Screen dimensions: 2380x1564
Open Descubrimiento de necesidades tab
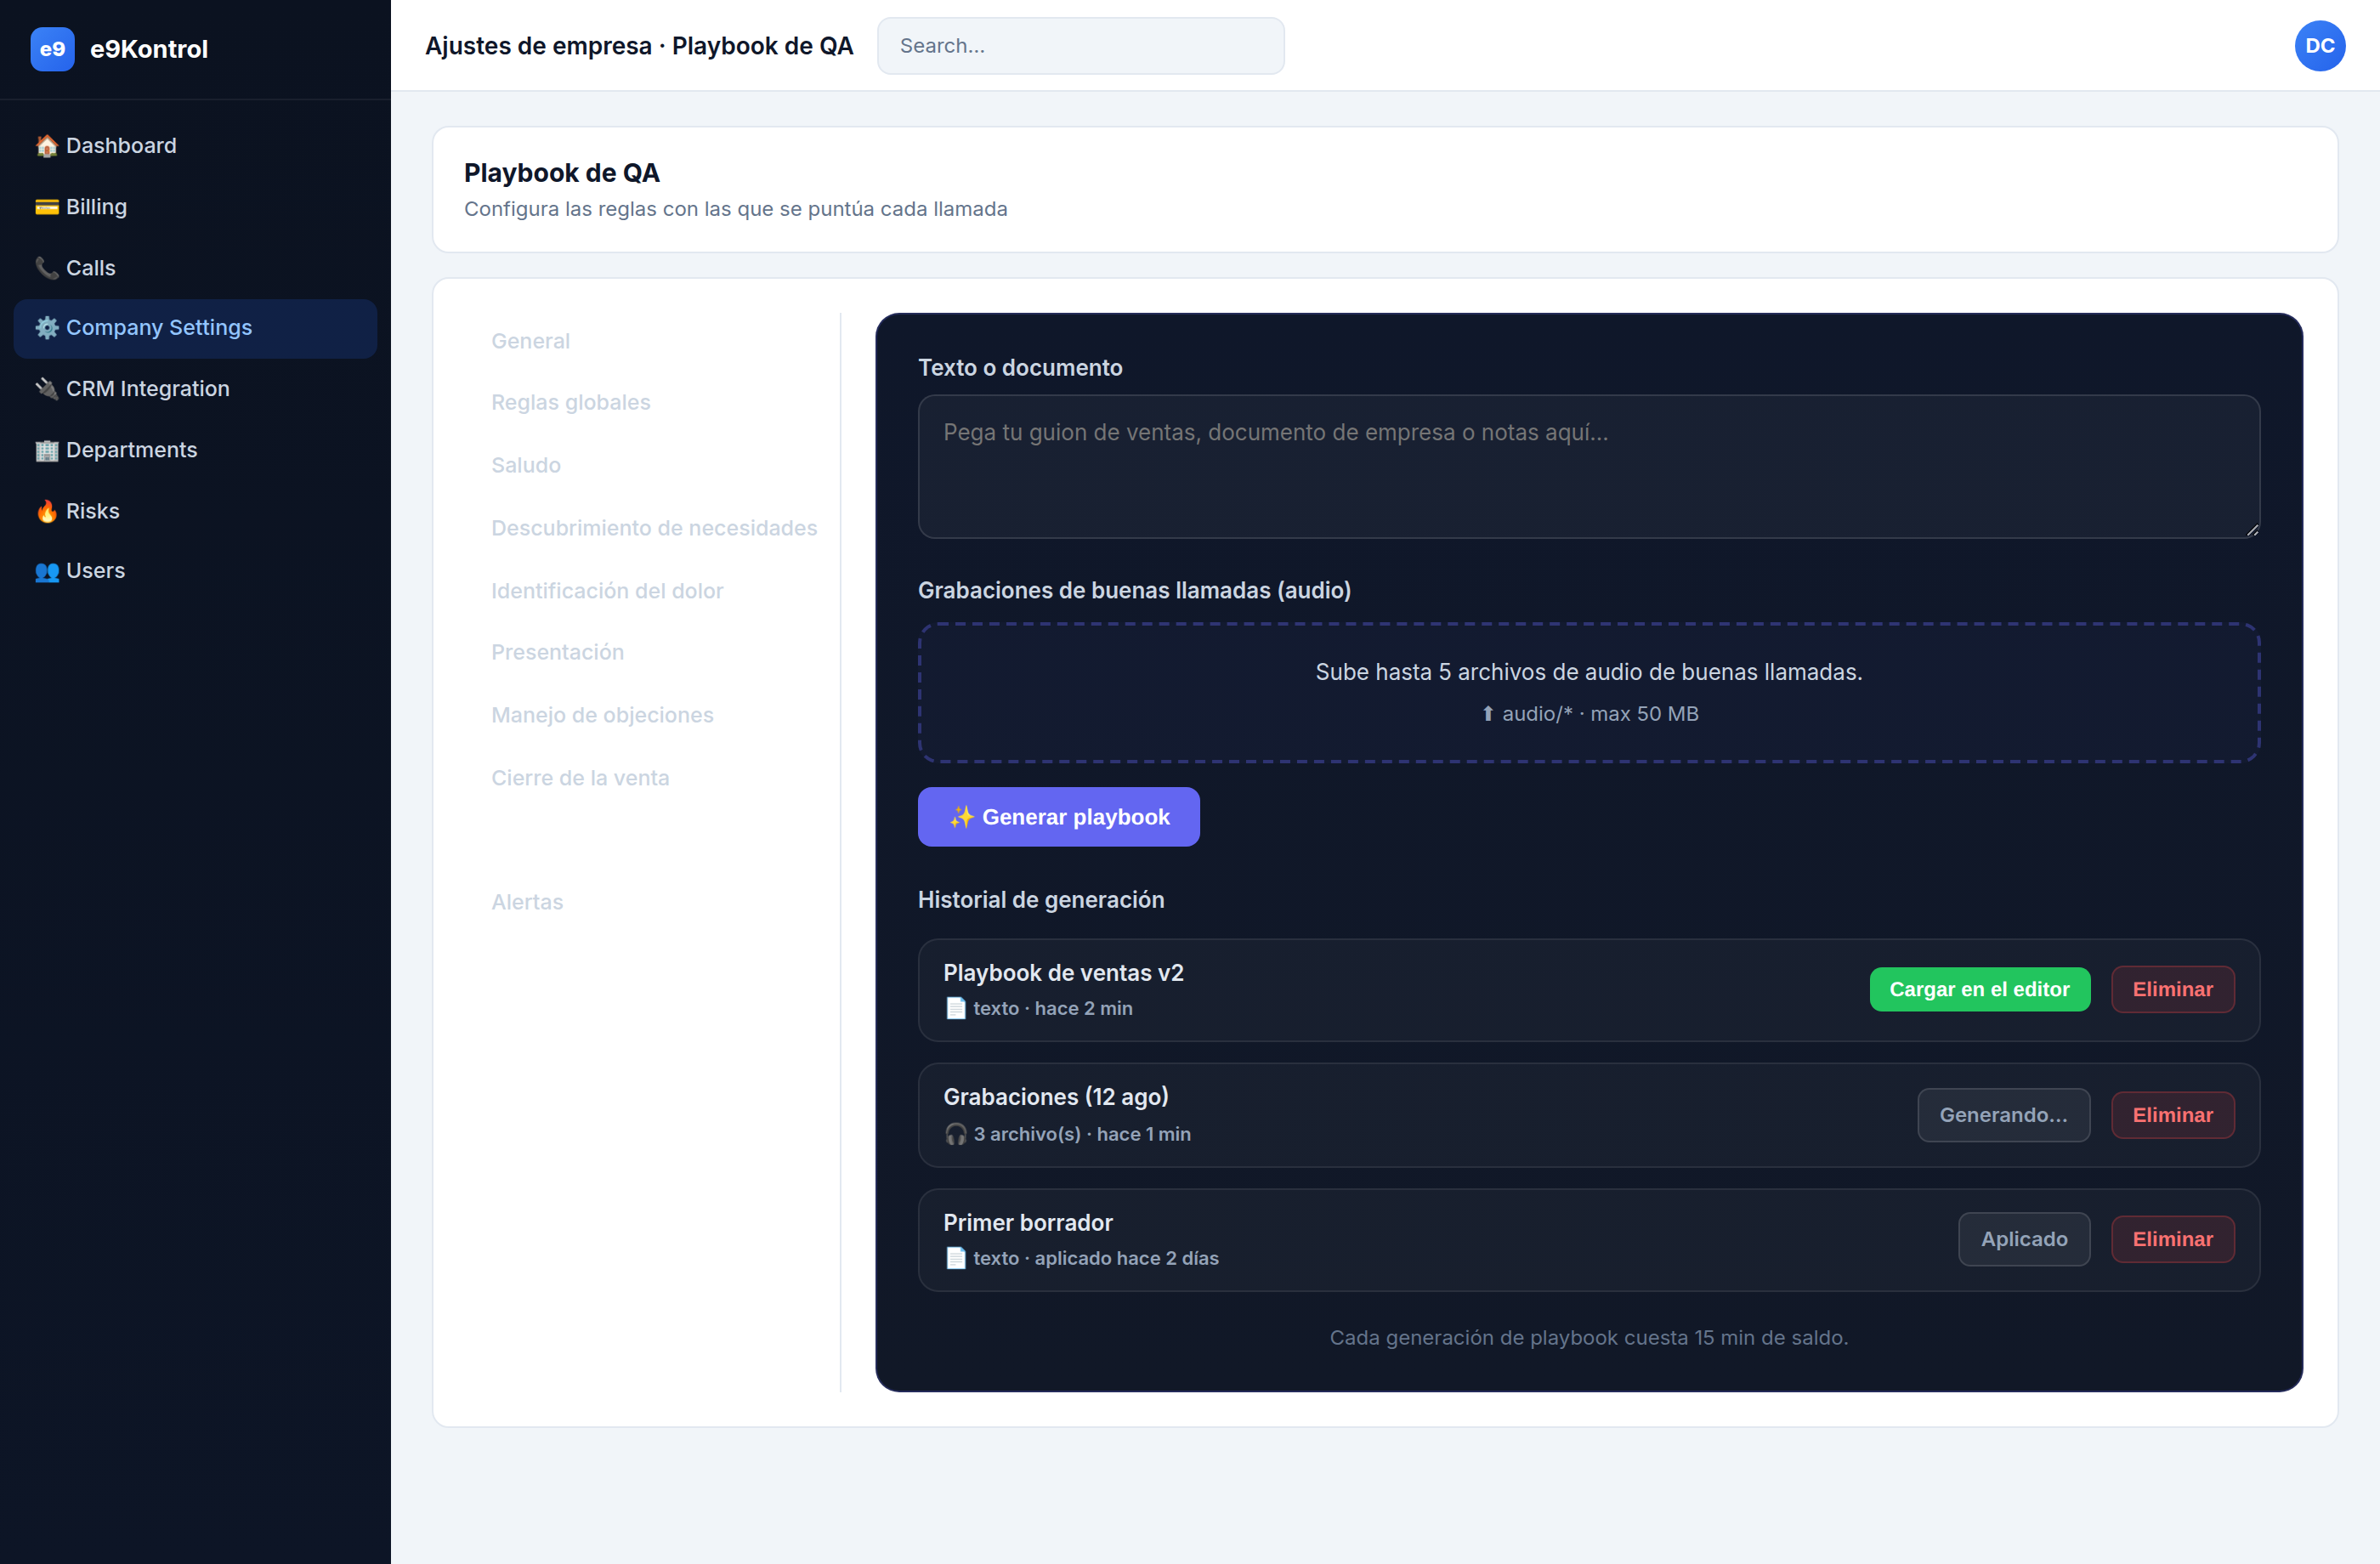coord(654,528)
